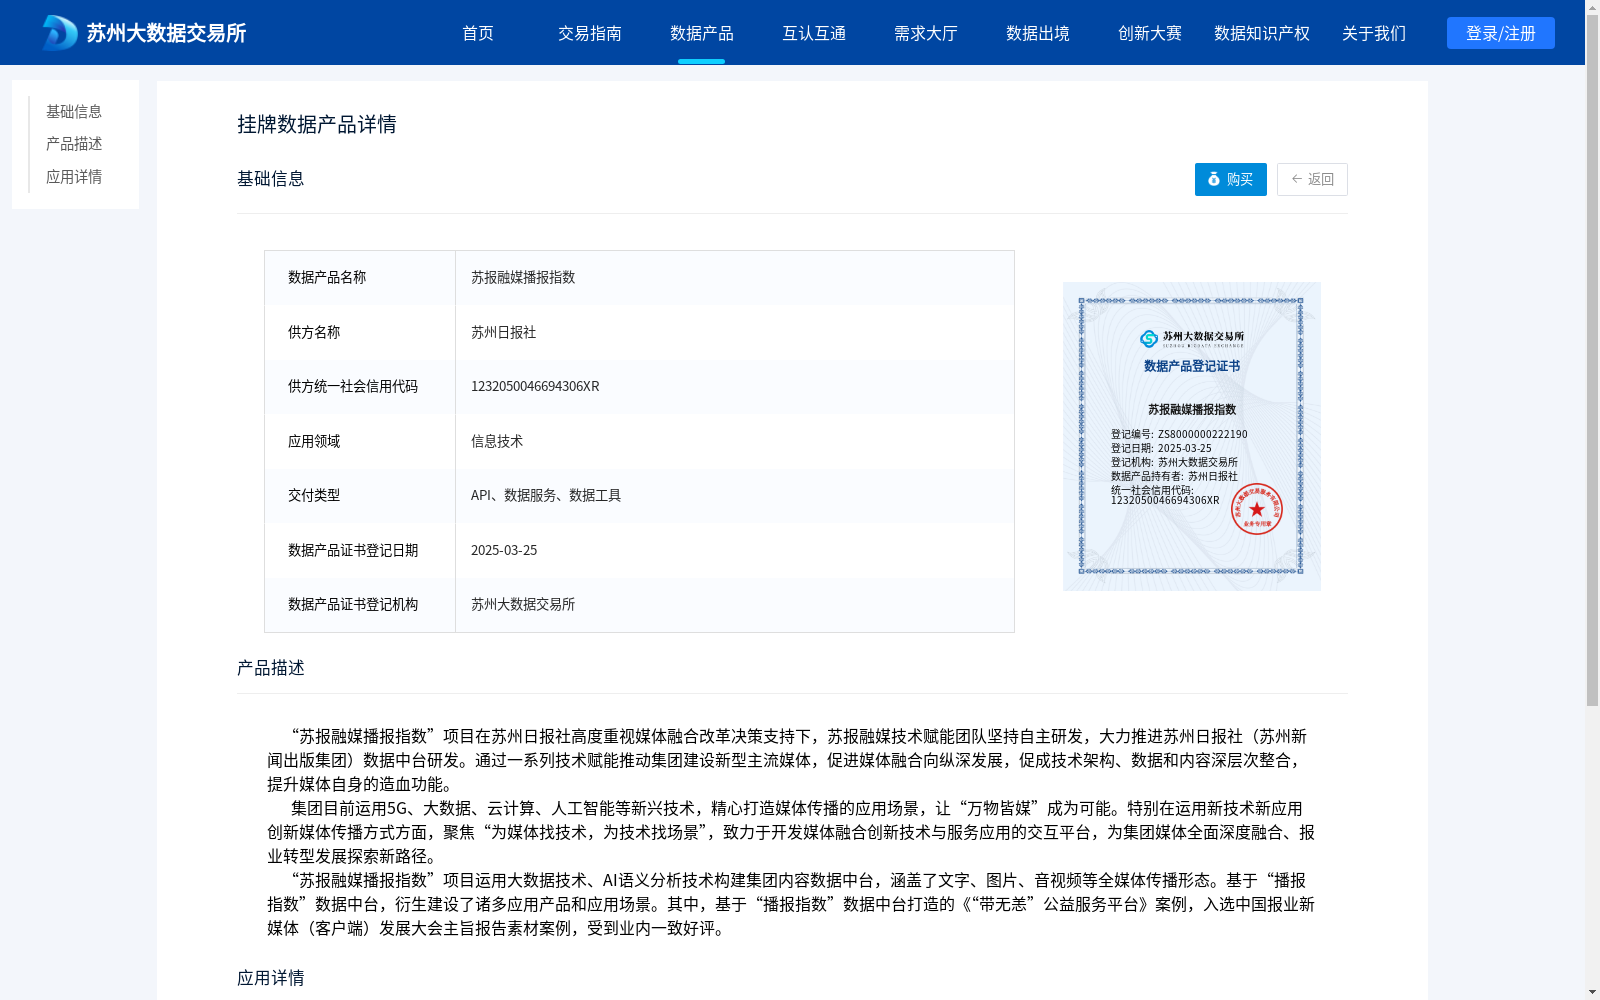Viewport: 1600px width, 1000px height.
Task: Open 数据知识产权 in the navigation bar
Action: (1262, 33)
